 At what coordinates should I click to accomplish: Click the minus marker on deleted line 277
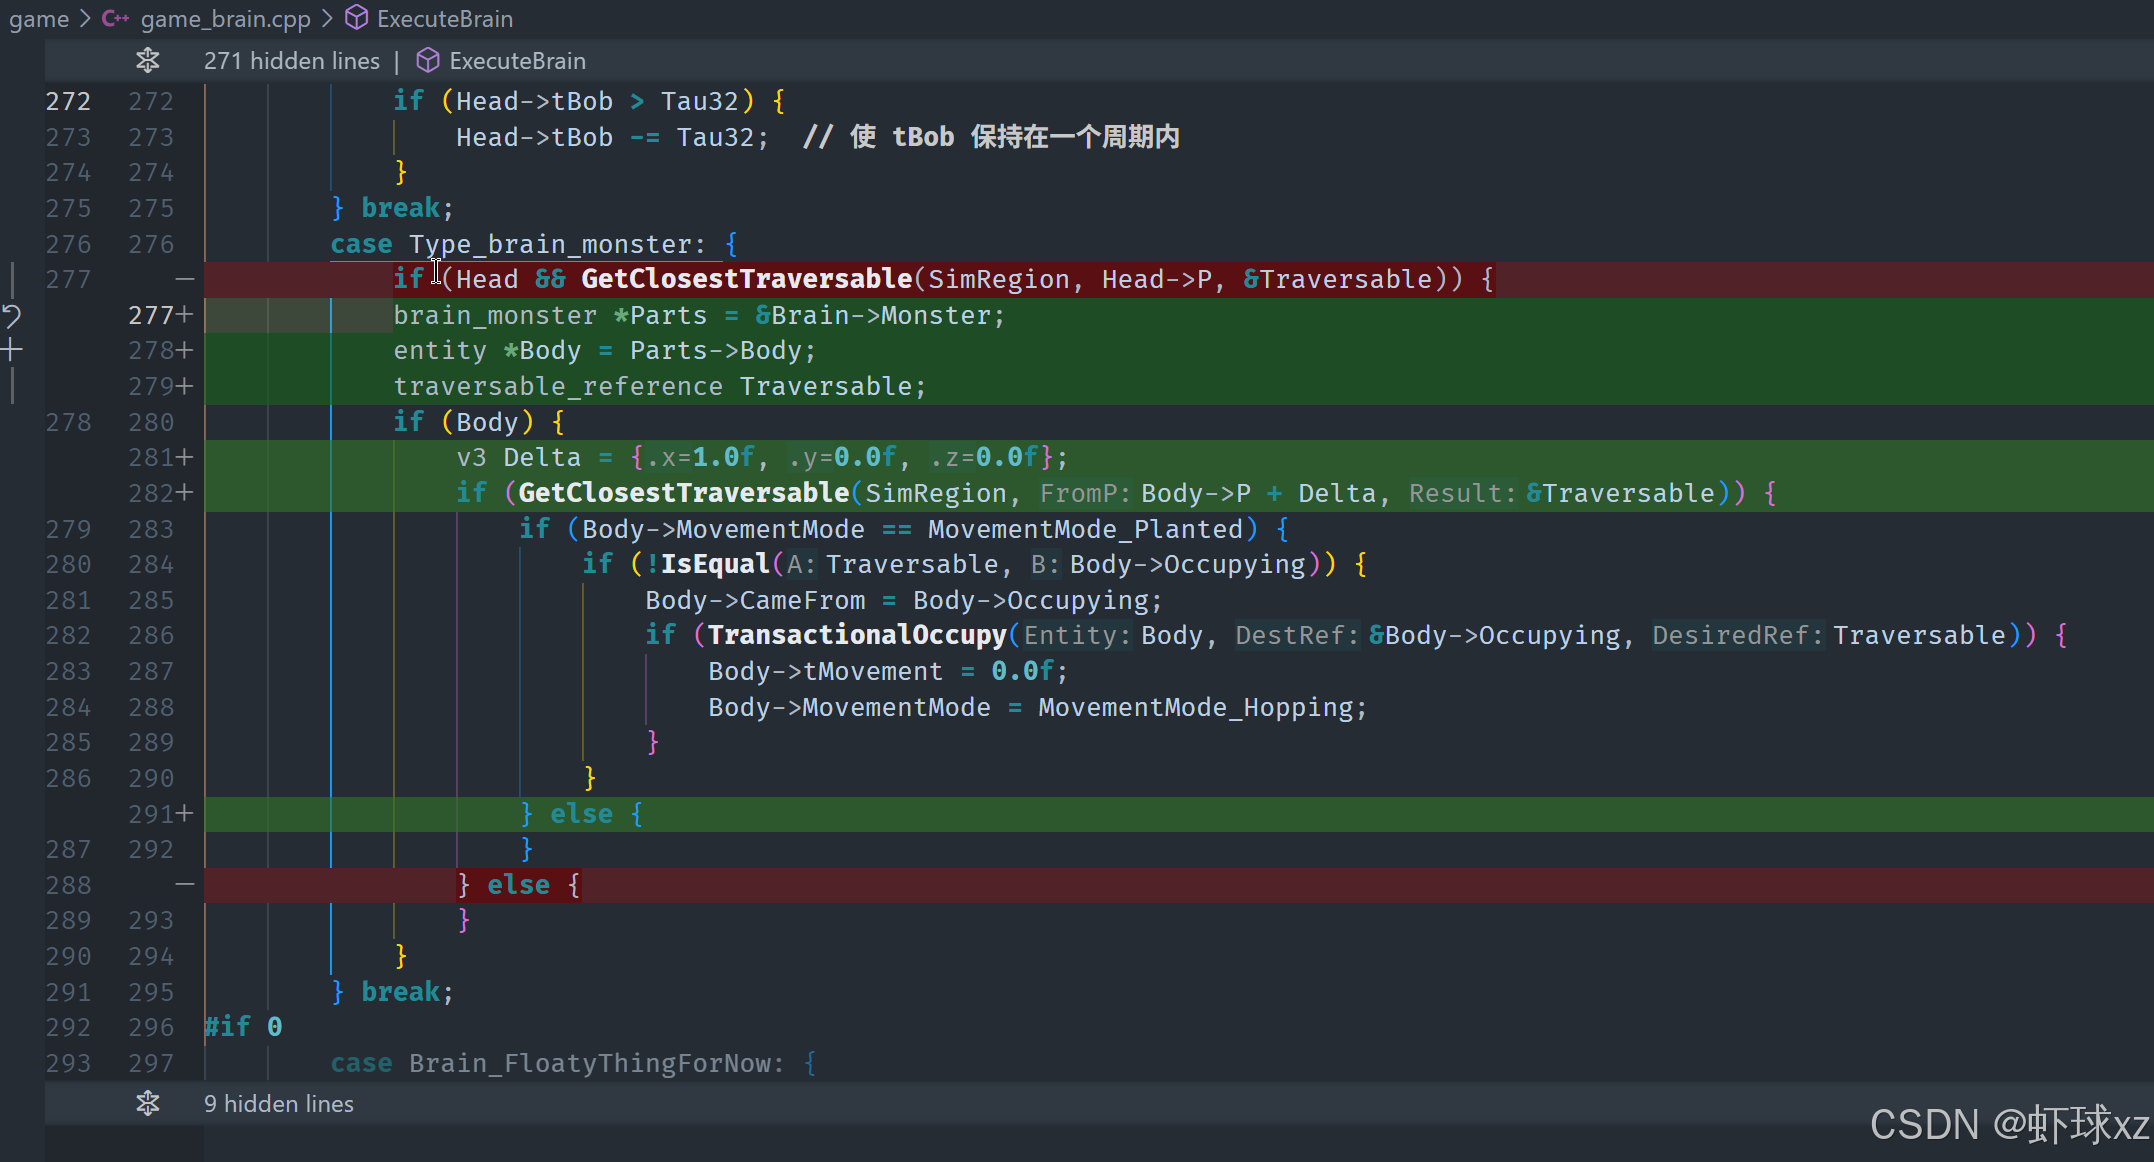184,279
